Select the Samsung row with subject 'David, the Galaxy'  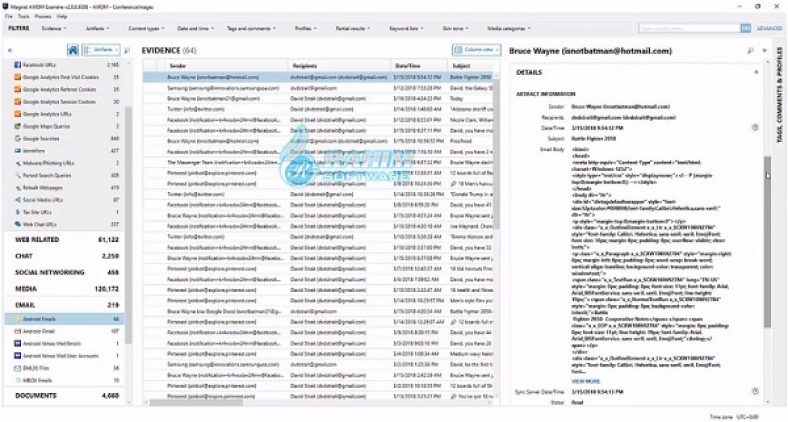319,88
